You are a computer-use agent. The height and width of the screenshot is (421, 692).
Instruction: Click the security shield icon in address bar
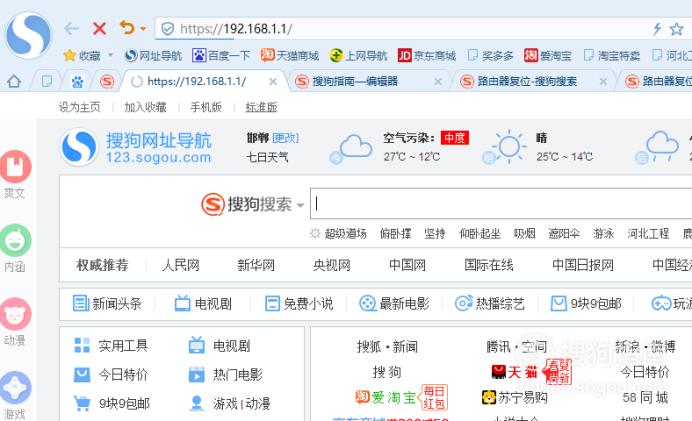click(167, 29)
